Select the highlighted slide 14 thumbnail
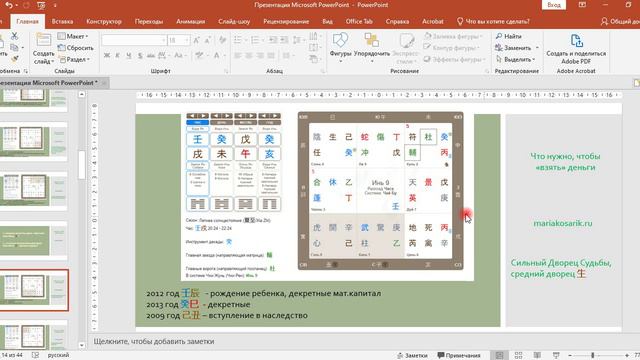640x360 pixels. tap(33, 289)
